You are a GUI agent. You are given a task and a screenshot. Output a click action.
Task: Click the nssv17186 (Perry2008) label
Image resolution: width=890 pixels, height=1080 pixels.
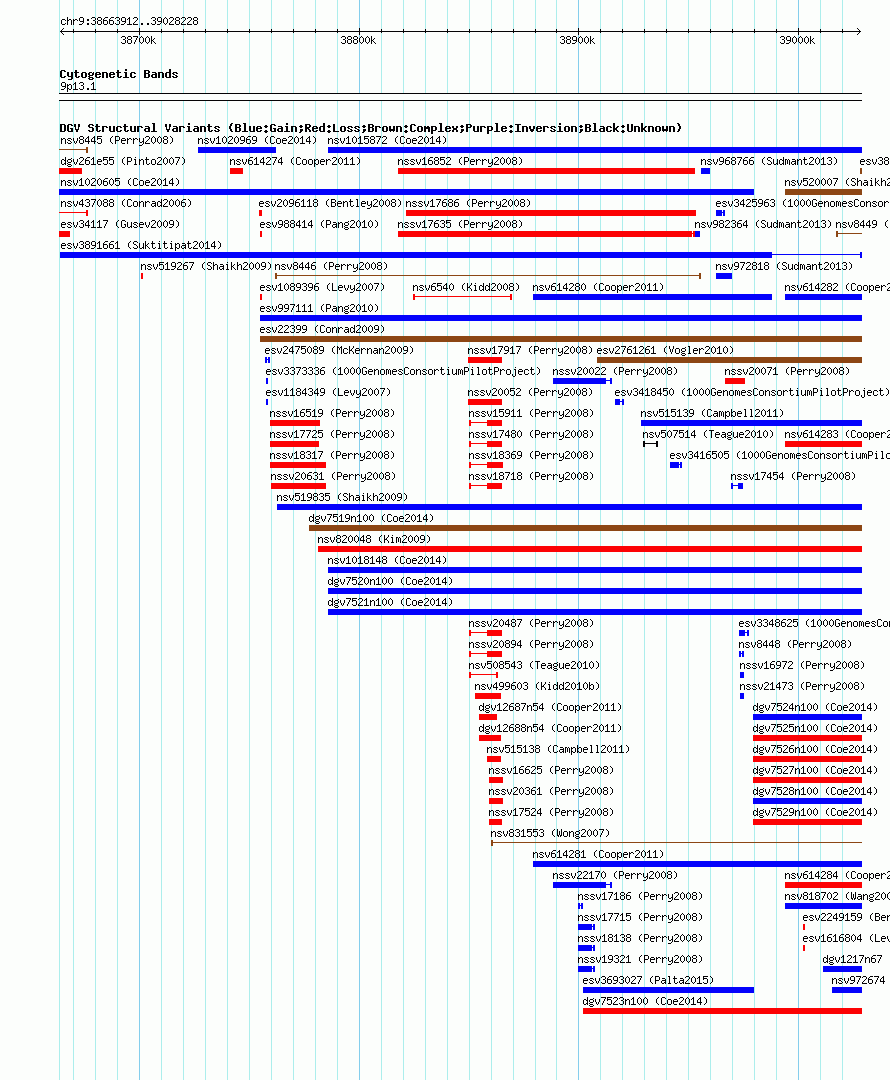[640, 897]
